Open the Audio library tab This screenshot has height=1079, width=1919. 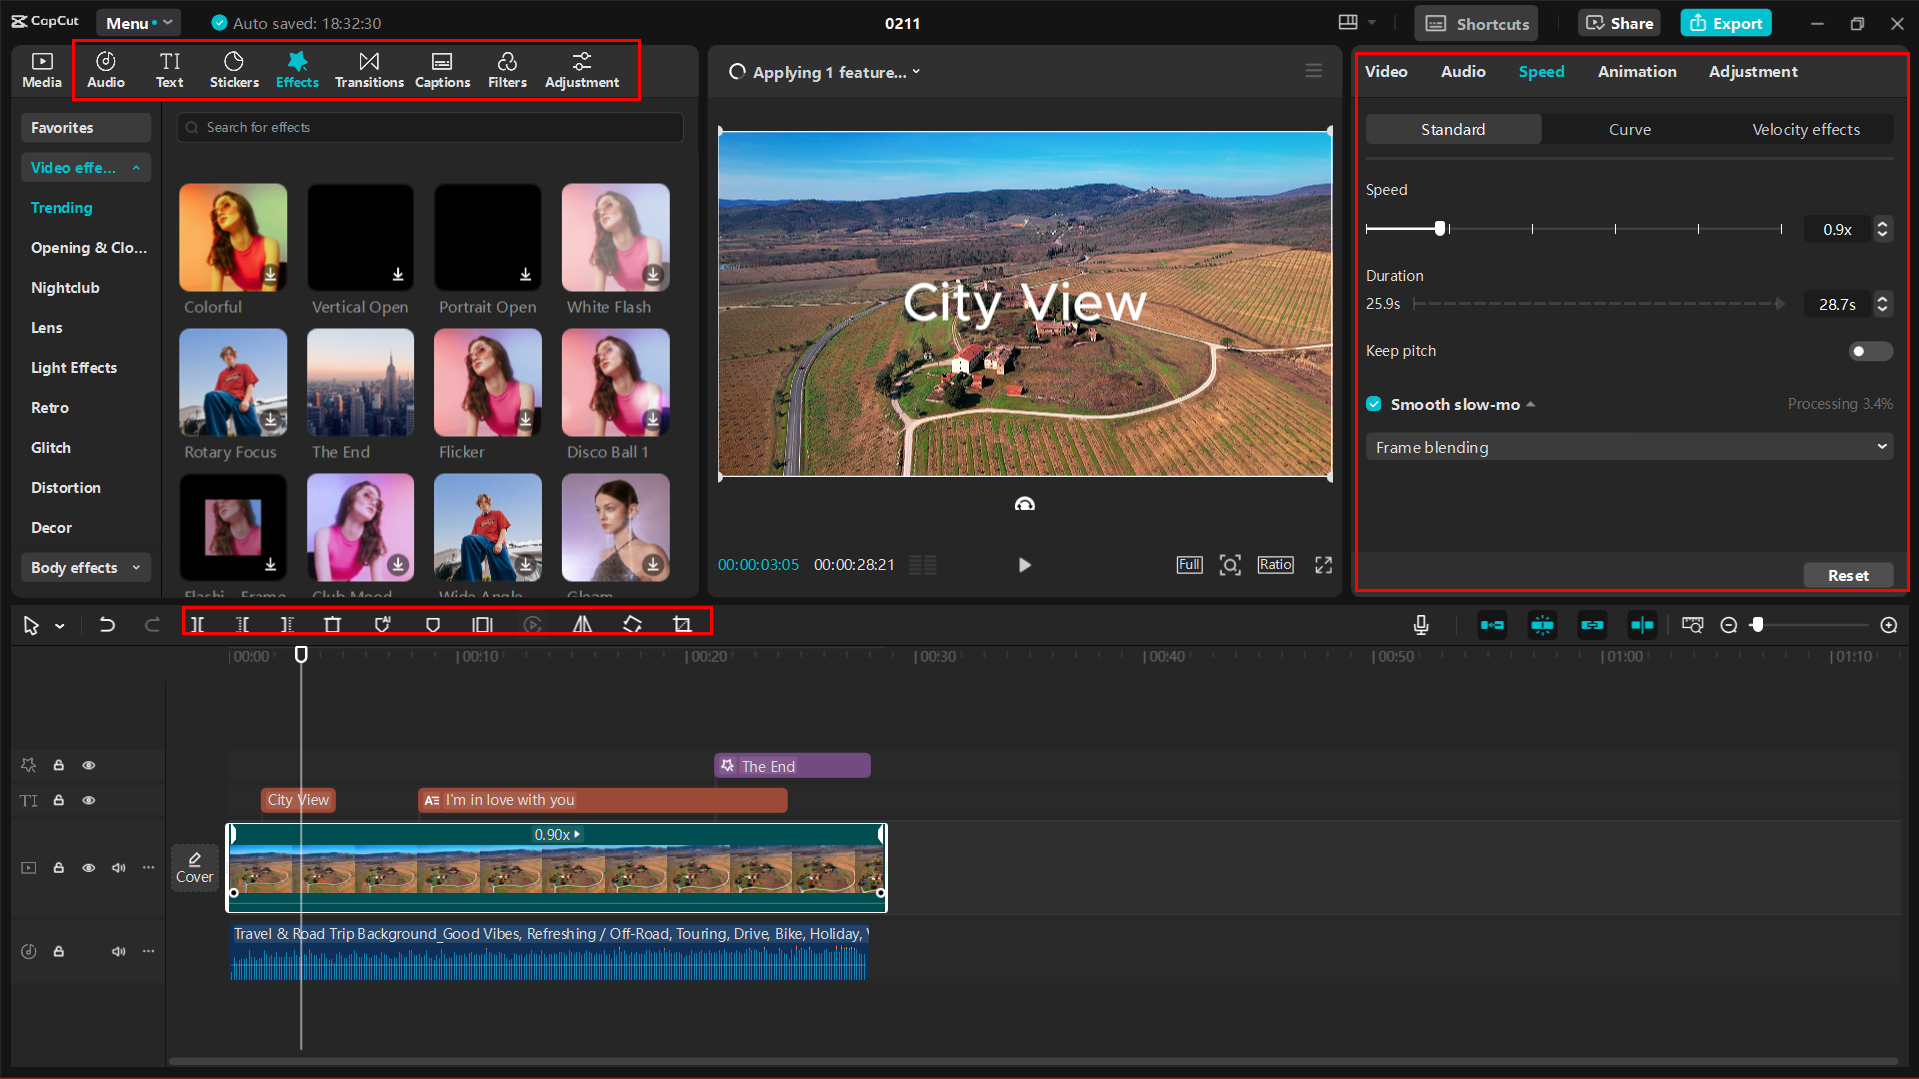pos(106,70)
